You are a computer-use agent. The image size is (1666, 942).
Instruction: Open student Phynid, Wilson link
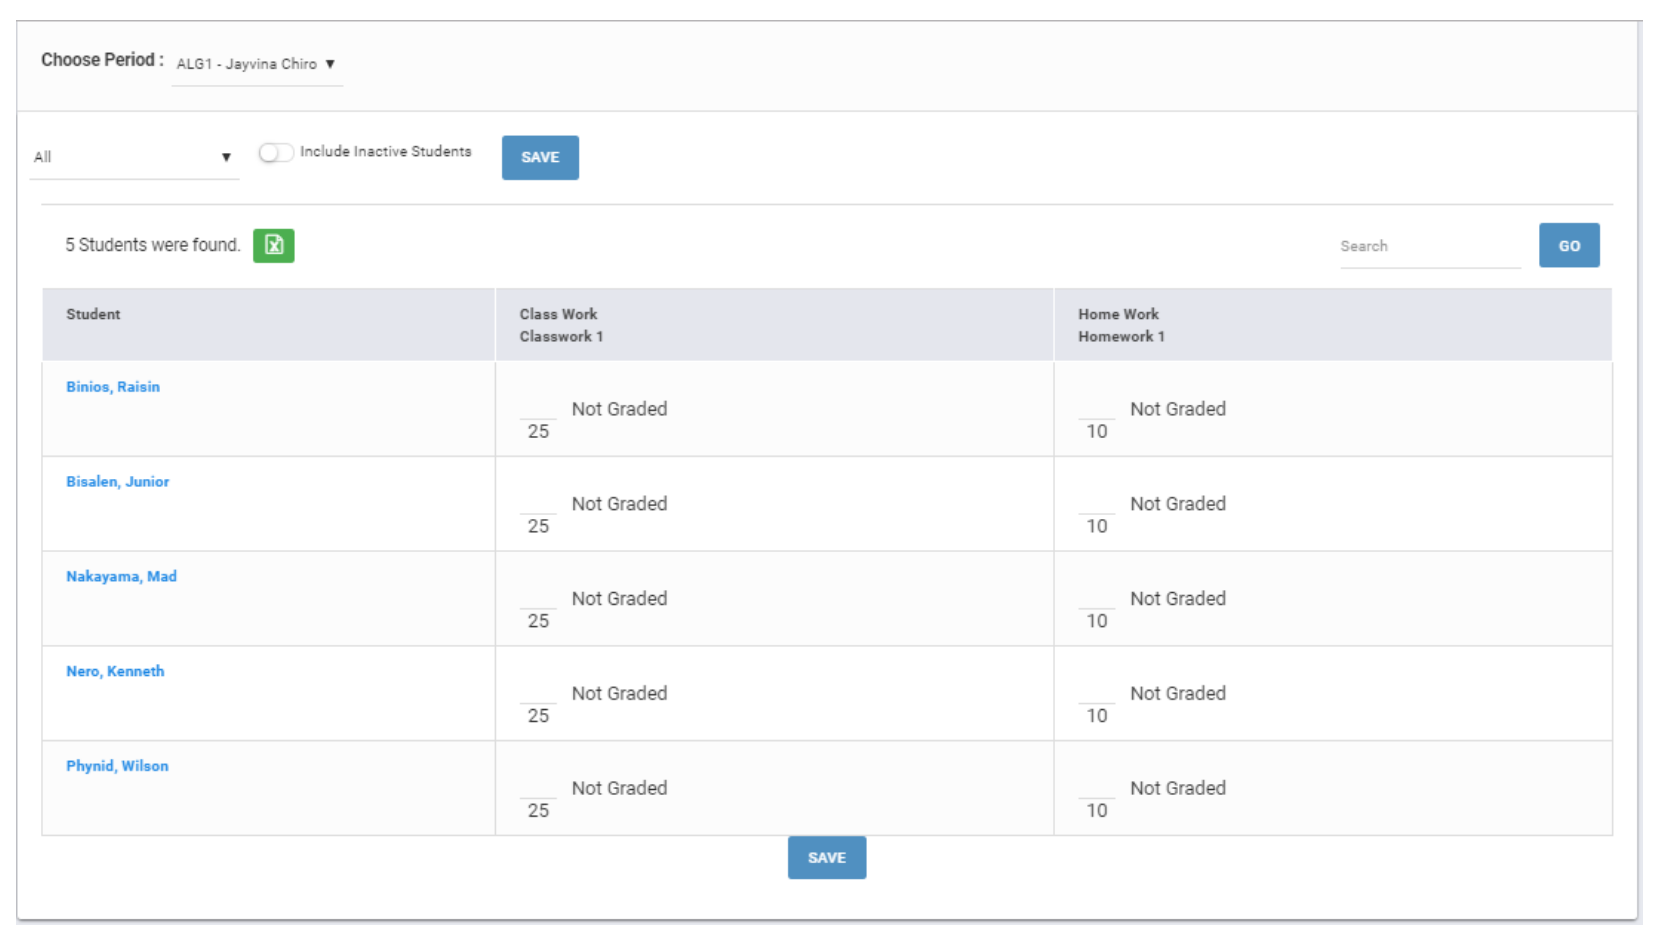(x=117, y=766)
